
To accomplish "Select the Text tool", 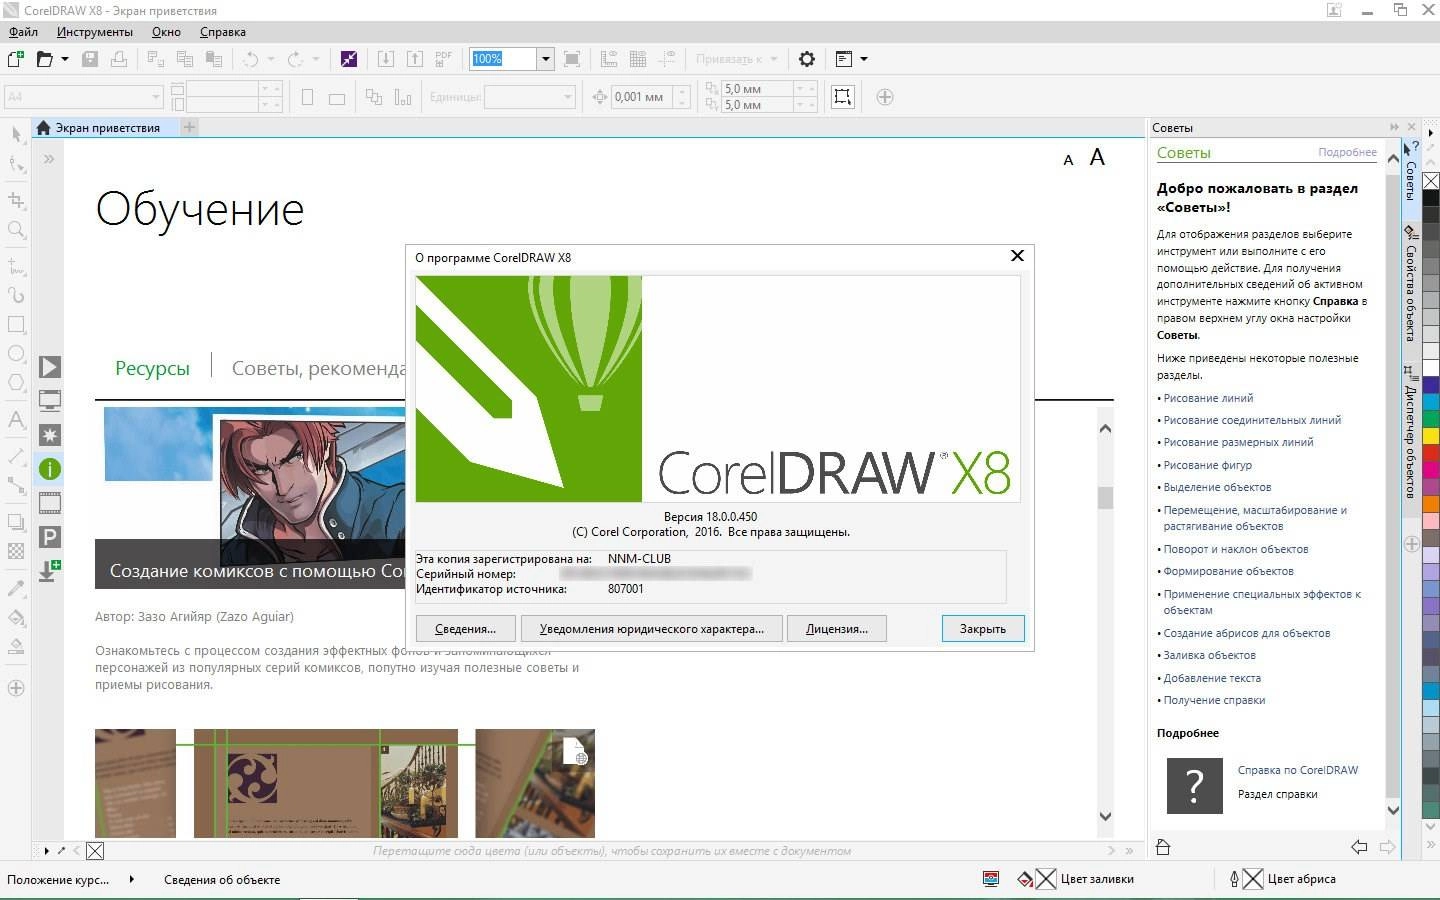I will 16,420.
